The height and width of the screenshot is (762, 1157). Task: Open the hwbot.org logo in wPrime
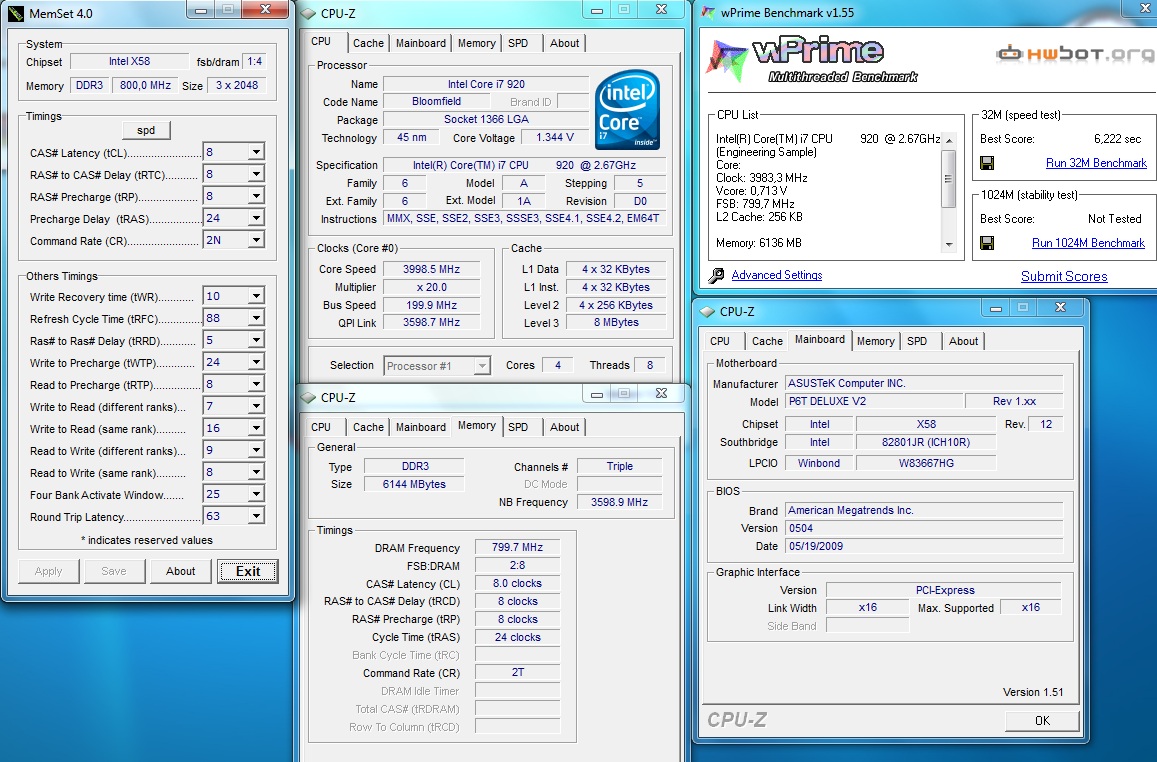1076,53
